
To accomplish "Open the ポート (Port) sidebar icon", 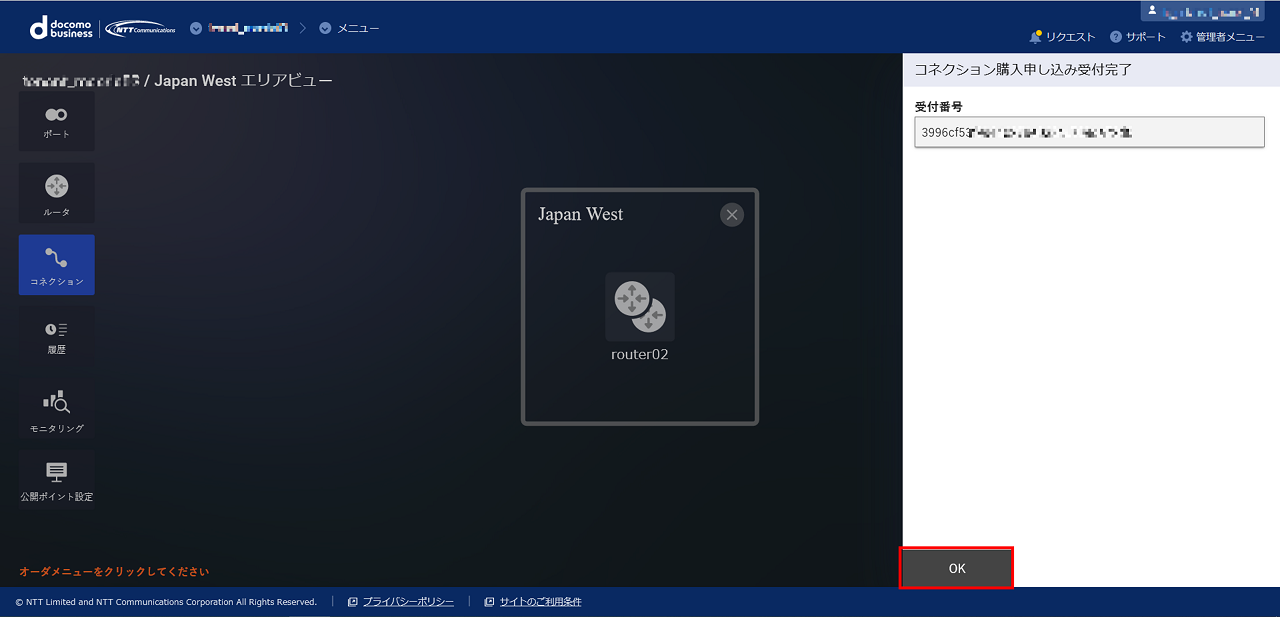I will pyautogui.click(x=56, y=122).
